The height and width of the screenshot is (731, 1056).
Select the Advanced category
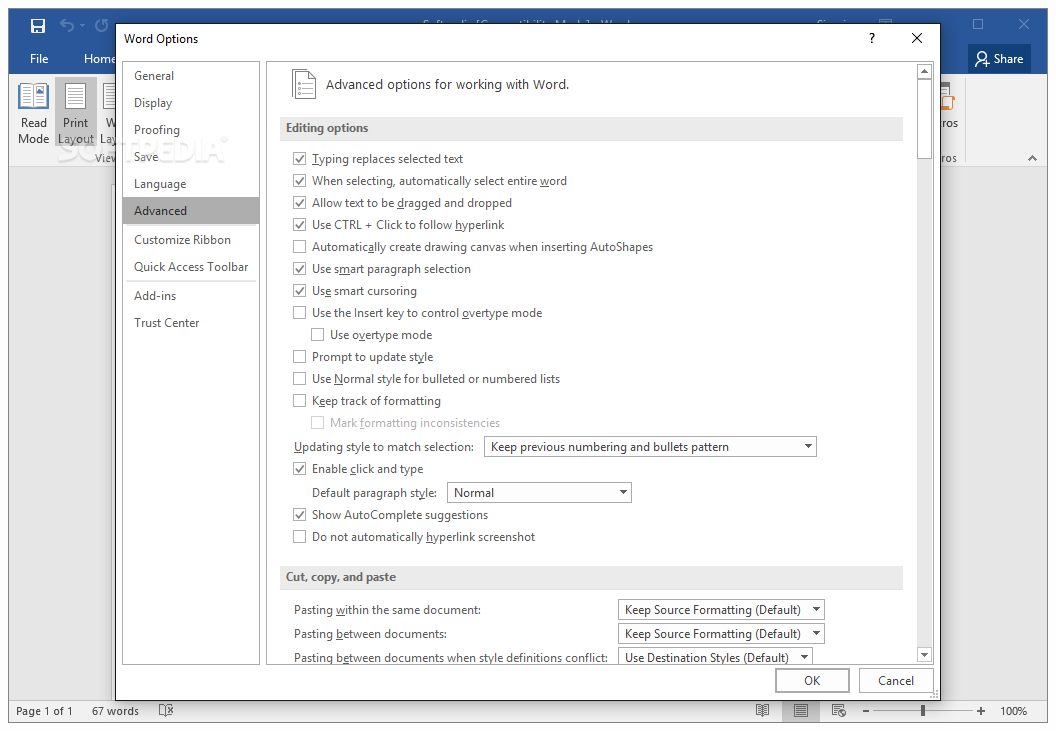coord(191,211)
